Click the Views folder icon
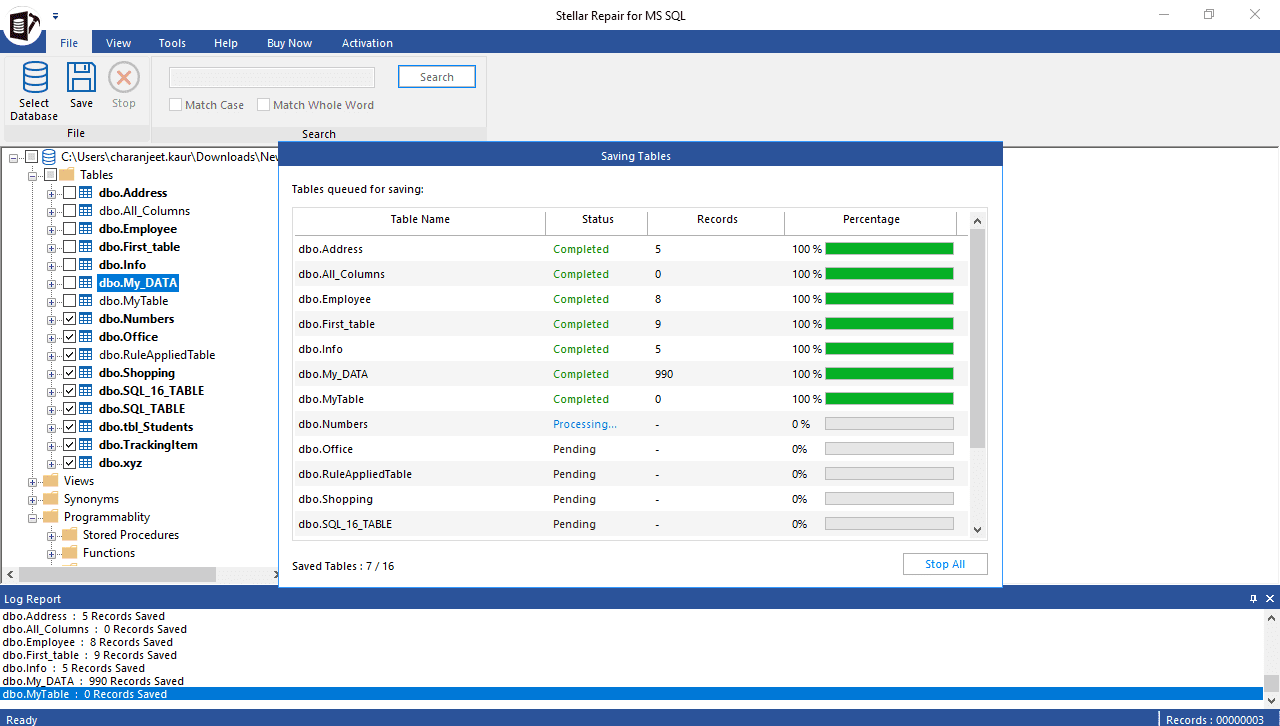This screenshot has height=726, width=1280. pos(50,481)
